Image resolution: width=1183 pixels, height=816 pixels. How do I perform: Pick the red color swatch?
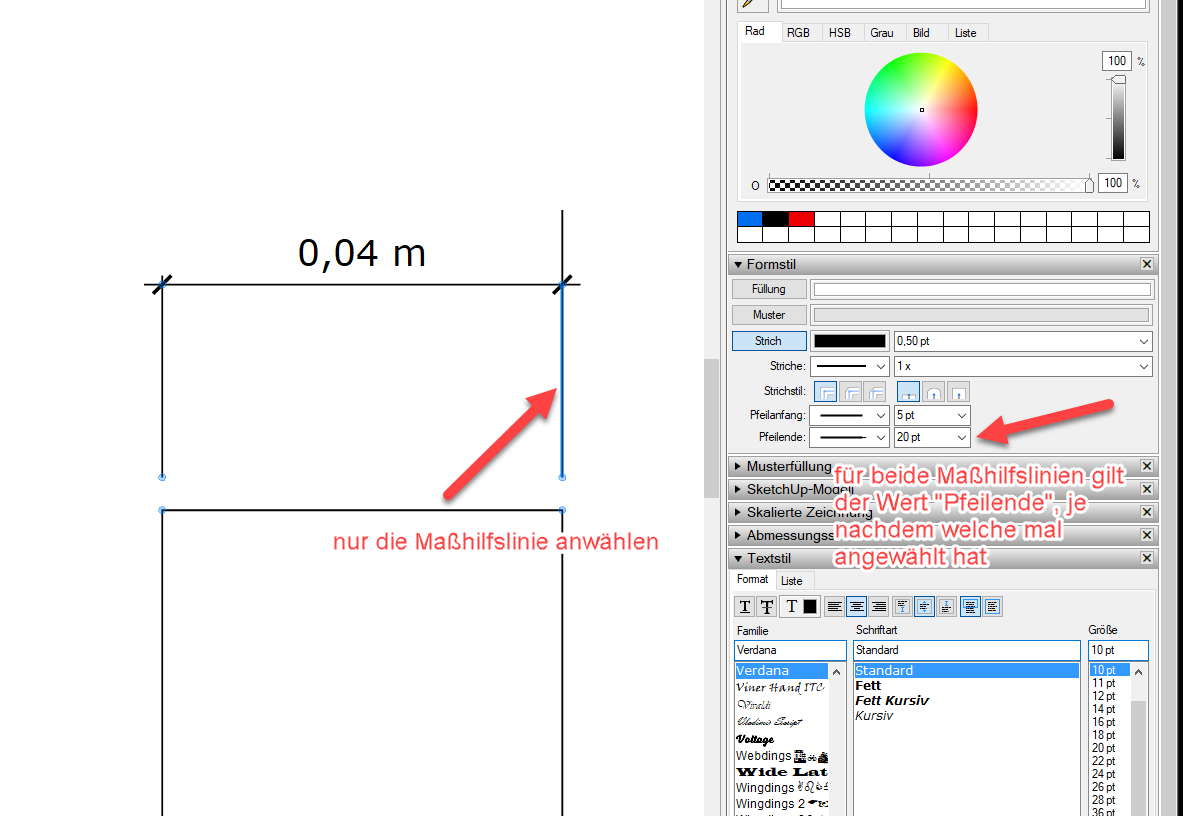[801, 219]
